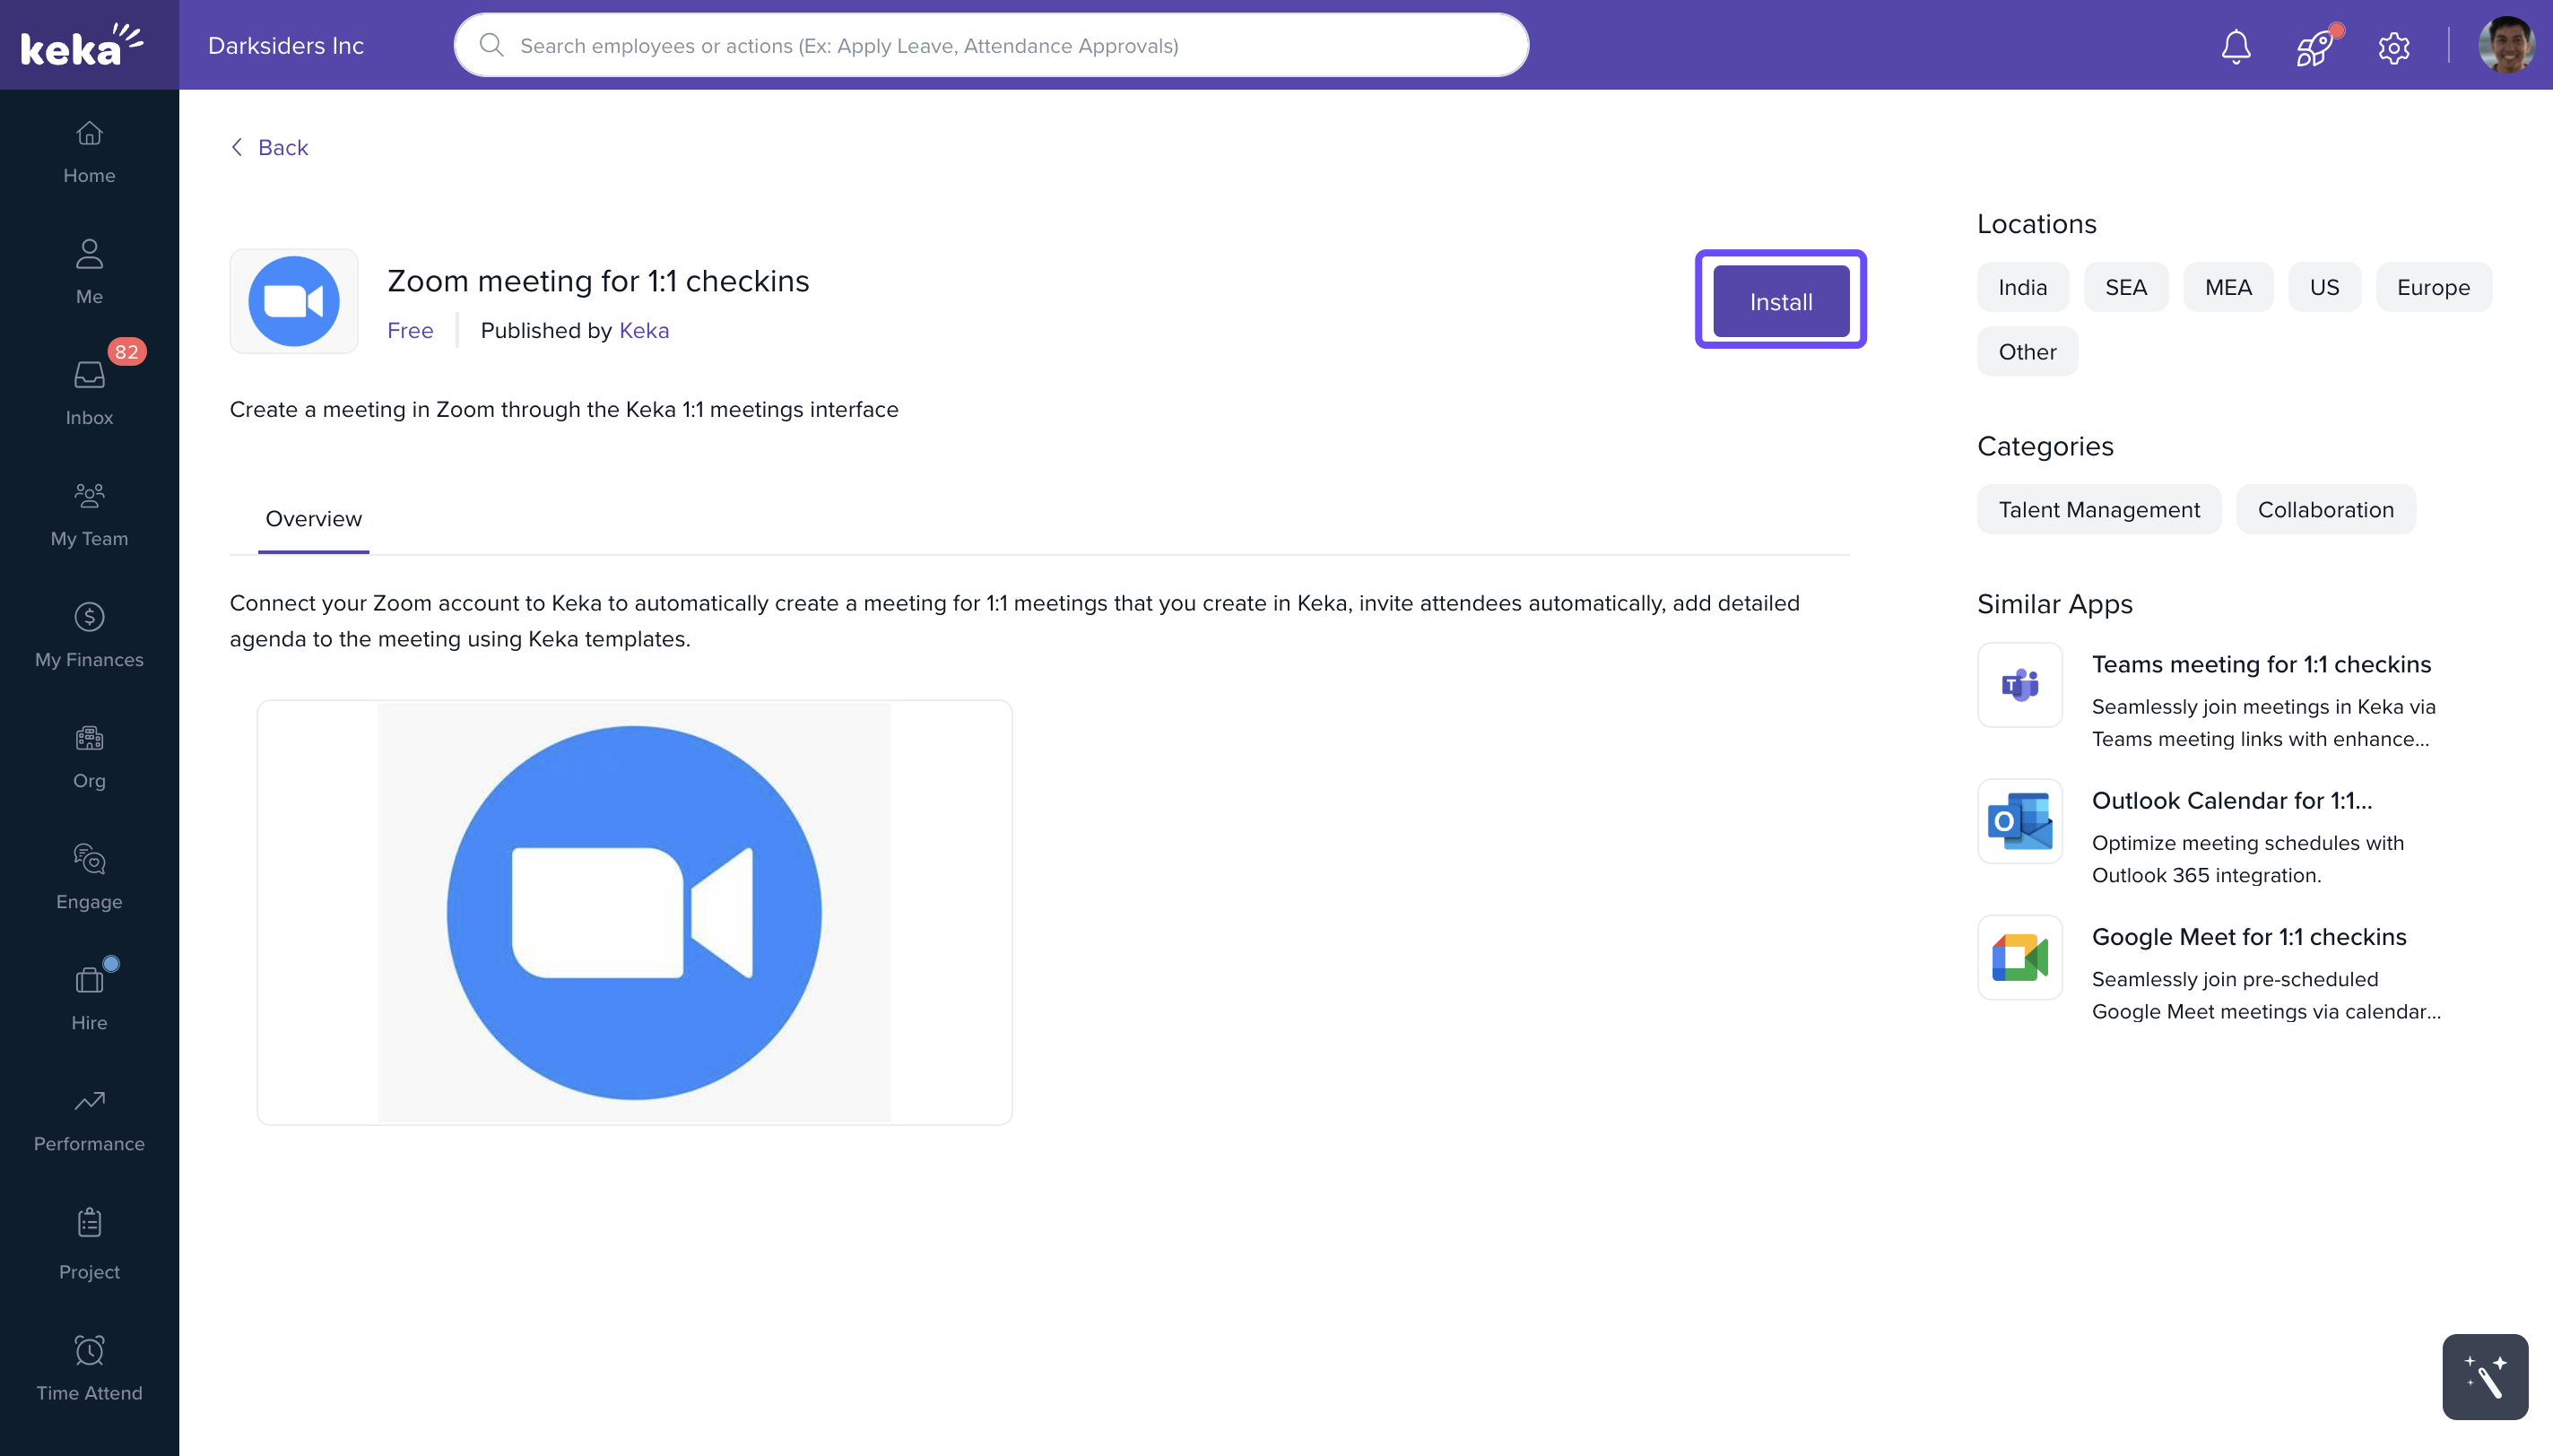Open Performance section in sidebar
Viewport: 2553px width, 1456px height.
pos(89,1119)
